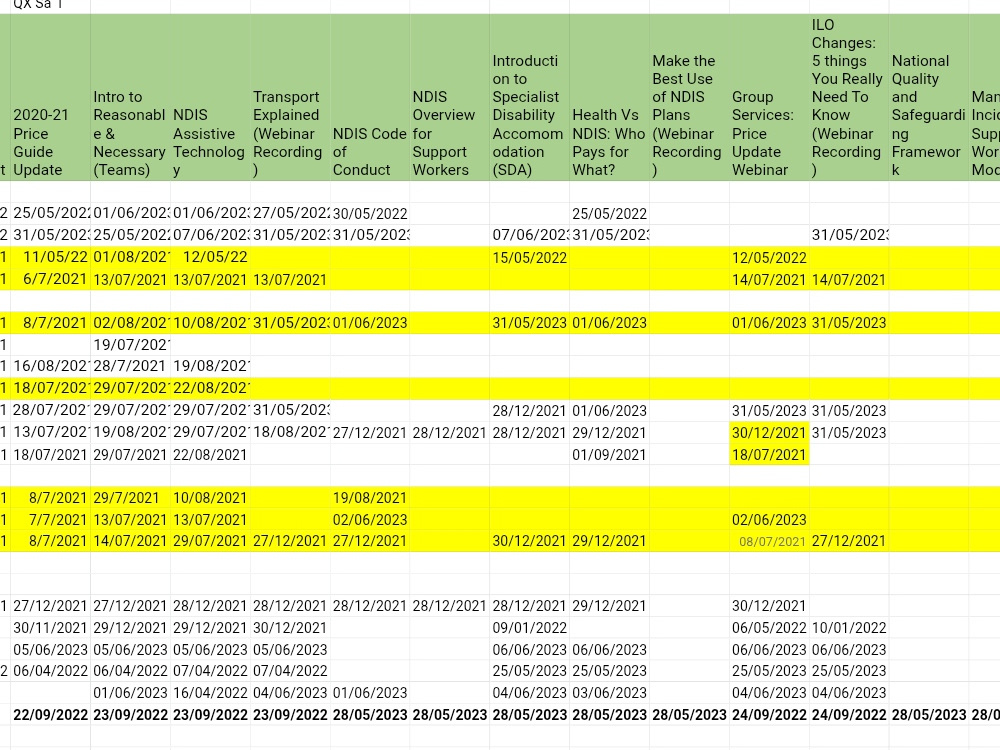Click the '03/06/2023' cell
This screenshot has width=1000, height=750.
click(609, 693)
